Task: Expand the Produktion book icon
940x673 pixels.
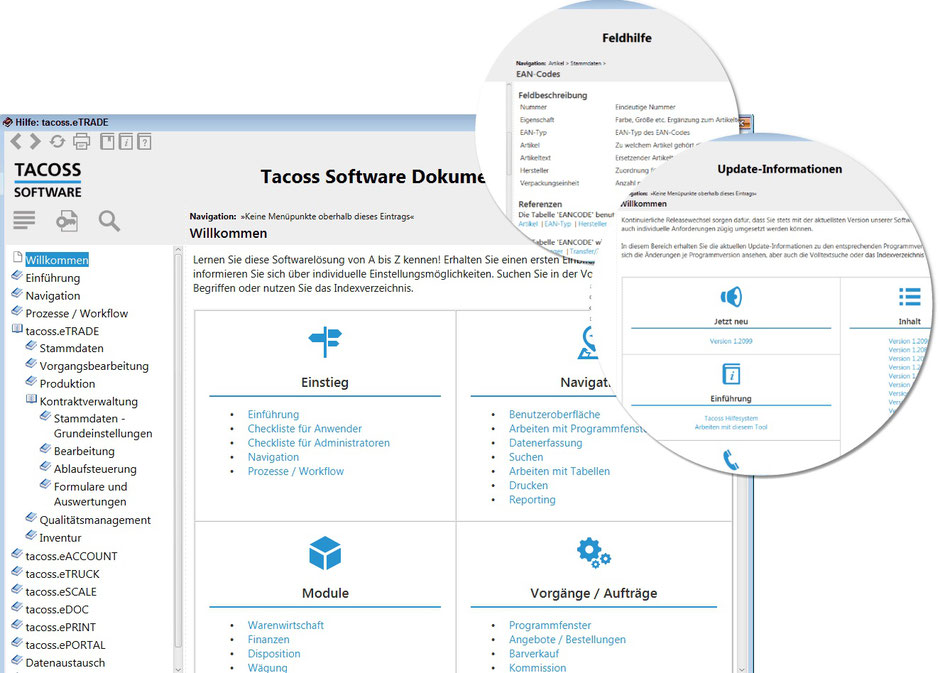Action: tap(32, 381)
